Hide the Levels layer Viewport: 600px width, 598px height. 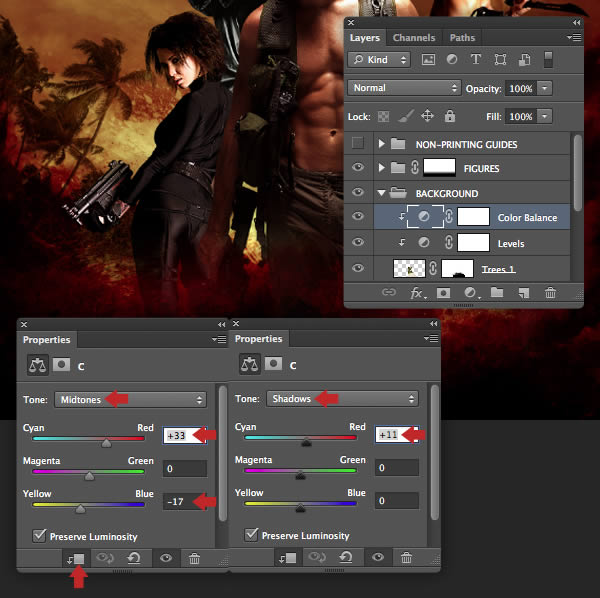pos(358,242)
